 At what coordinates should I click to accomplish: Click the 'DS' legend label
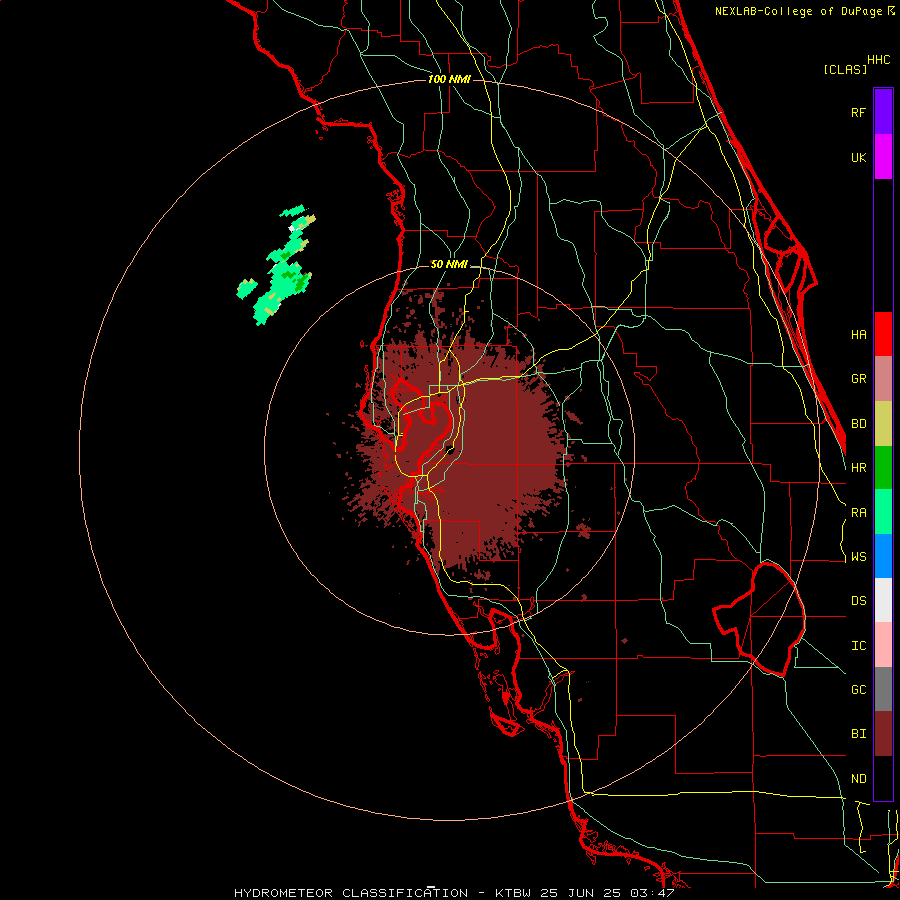(859, 601)
